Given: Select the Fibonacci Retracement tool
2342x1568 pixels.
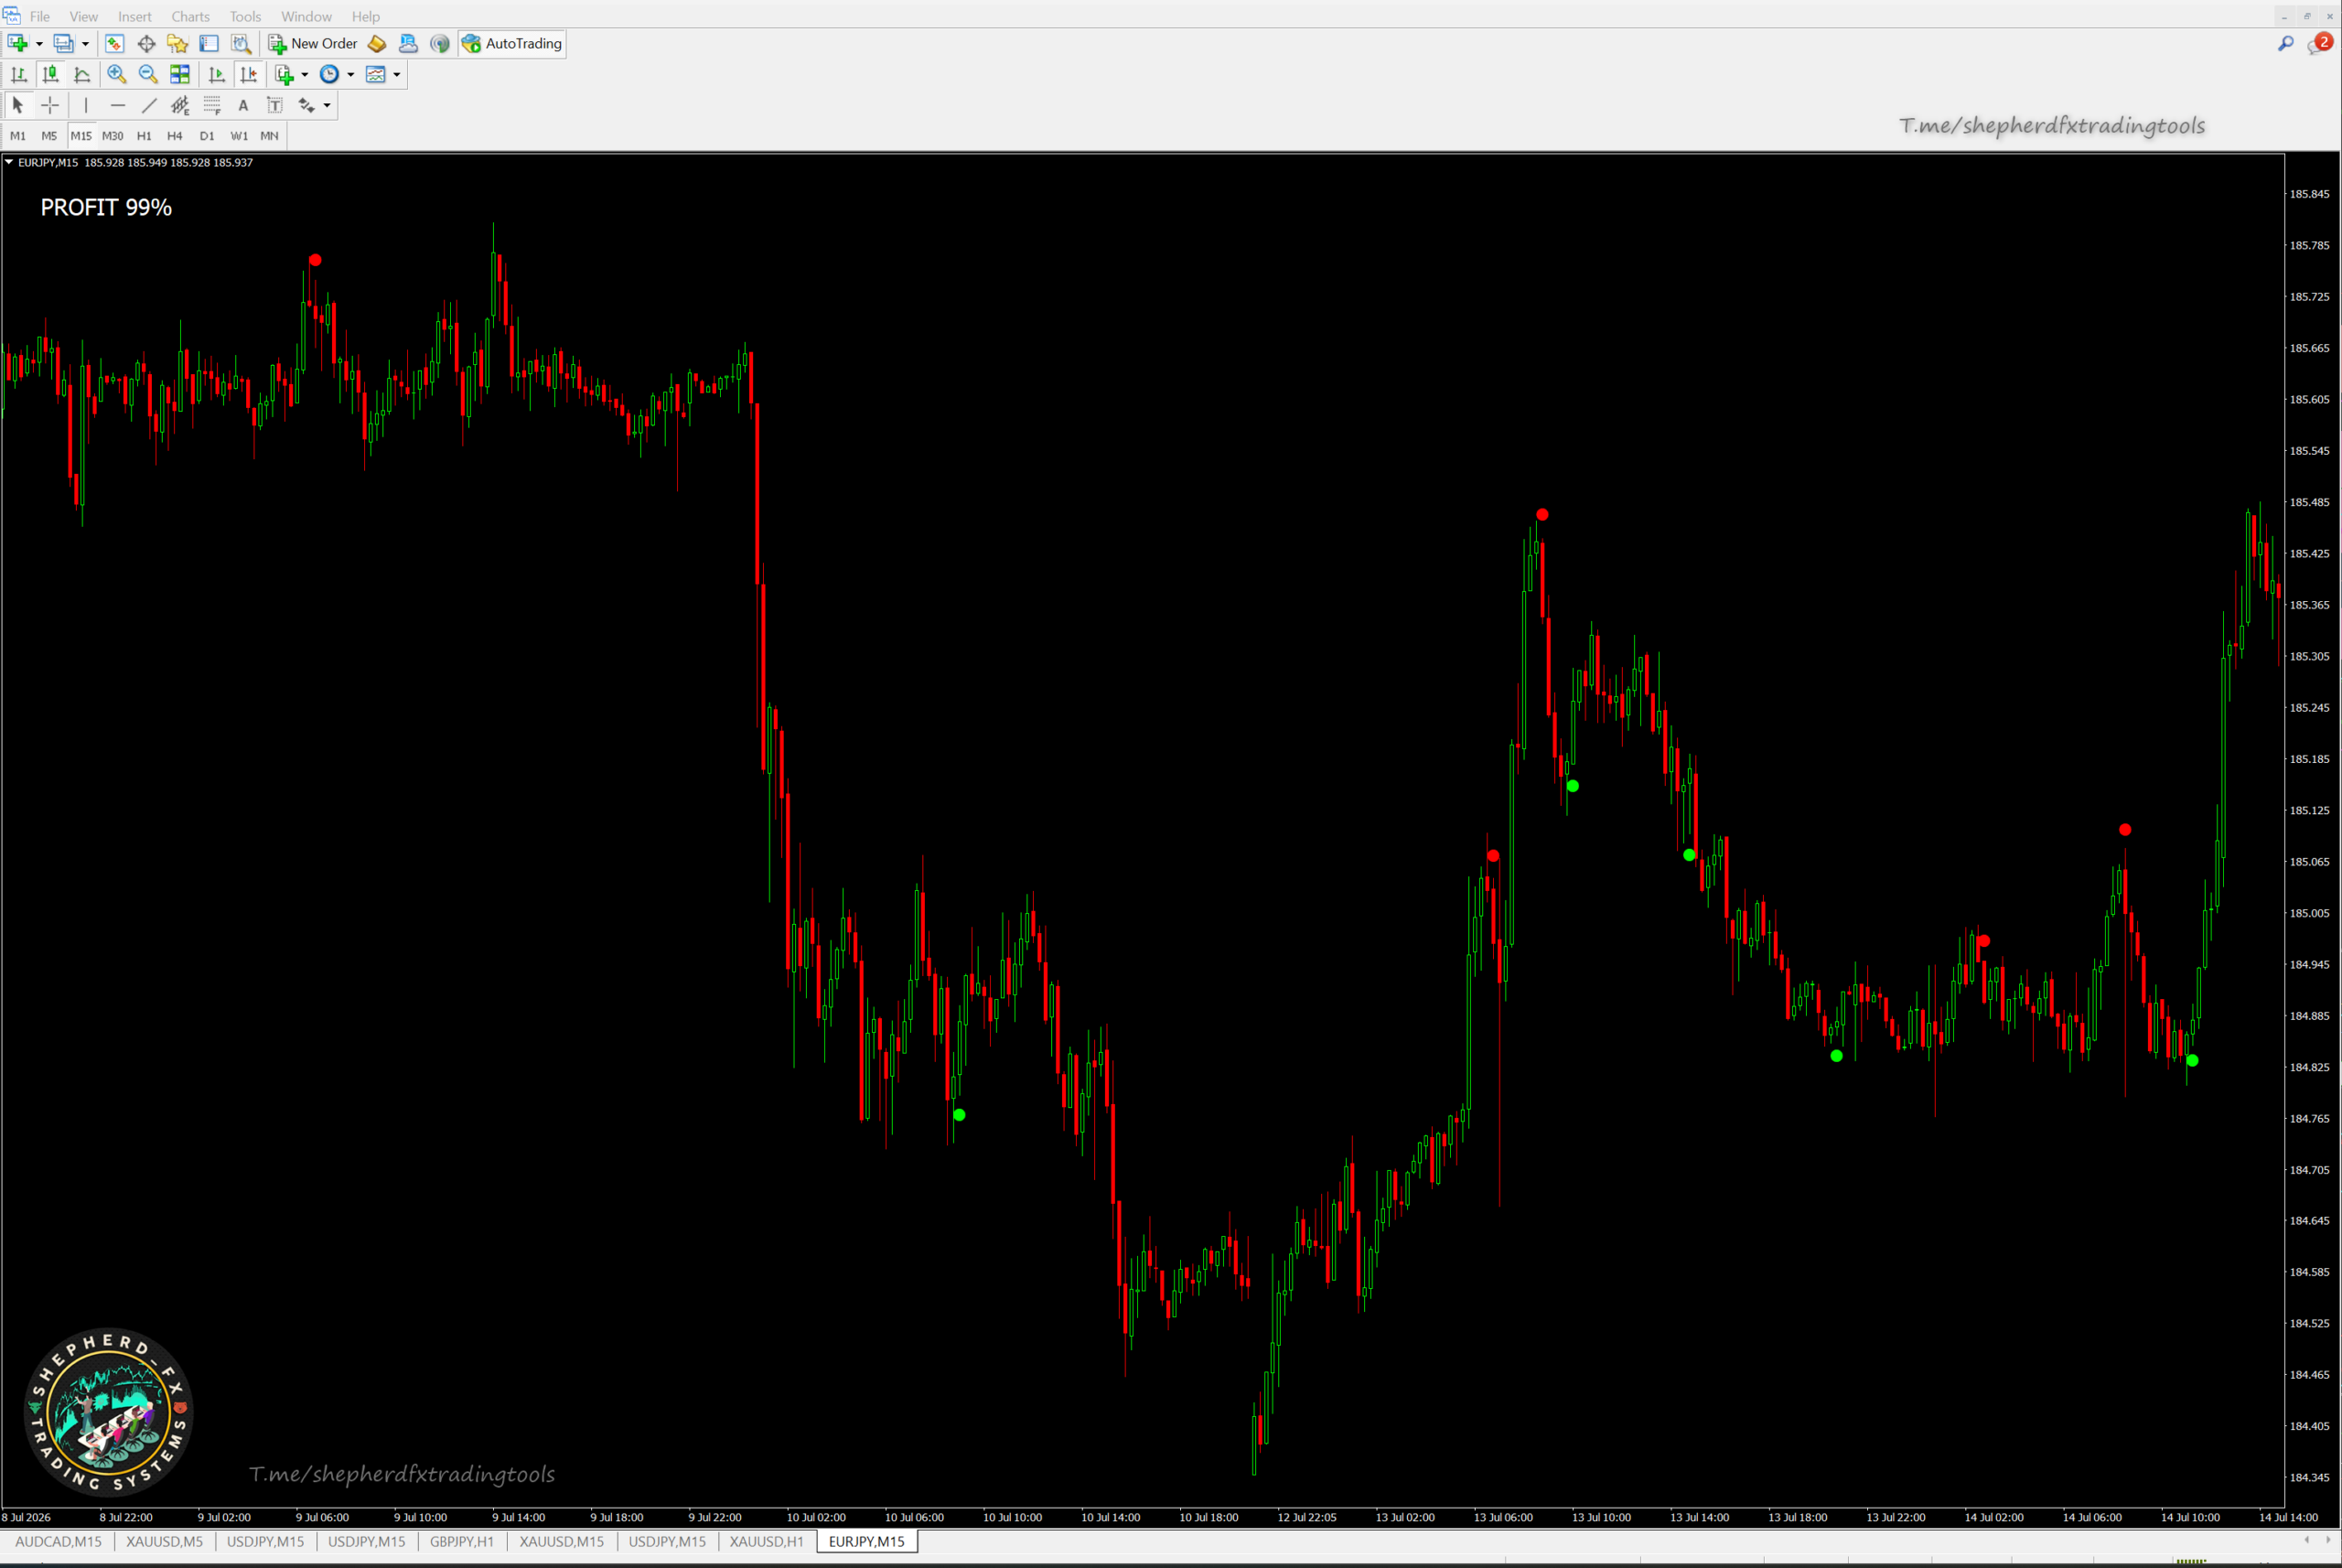Looking at the screenshot, I should [212, 105].
